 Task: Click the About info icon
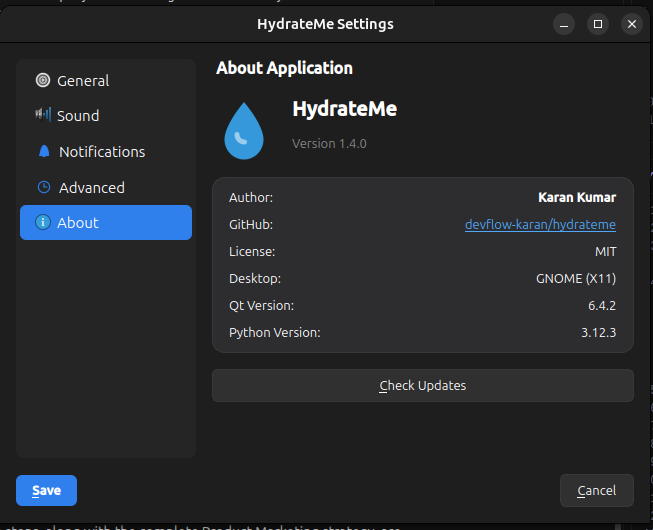click(42, 222)
